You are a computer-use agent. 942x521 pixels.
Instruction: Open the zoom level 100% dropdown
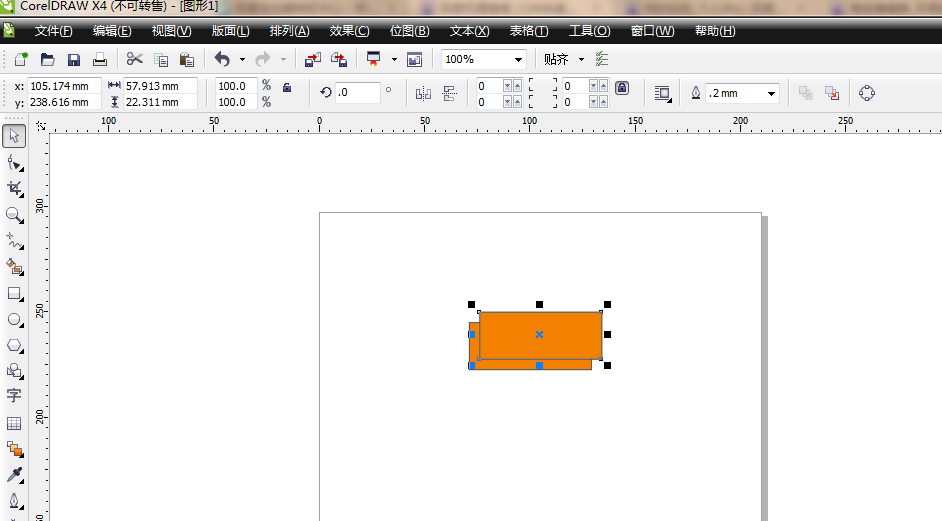click(x=517, y=60)
